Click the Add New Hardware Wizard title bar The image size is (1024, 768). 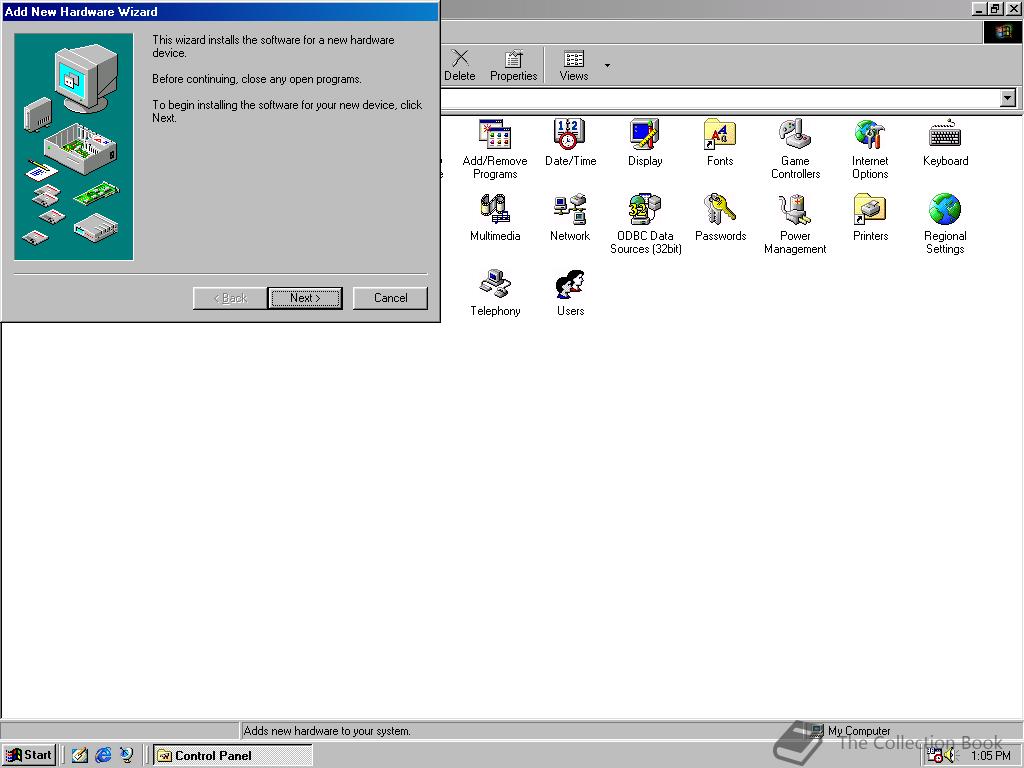tap(220, 11)
